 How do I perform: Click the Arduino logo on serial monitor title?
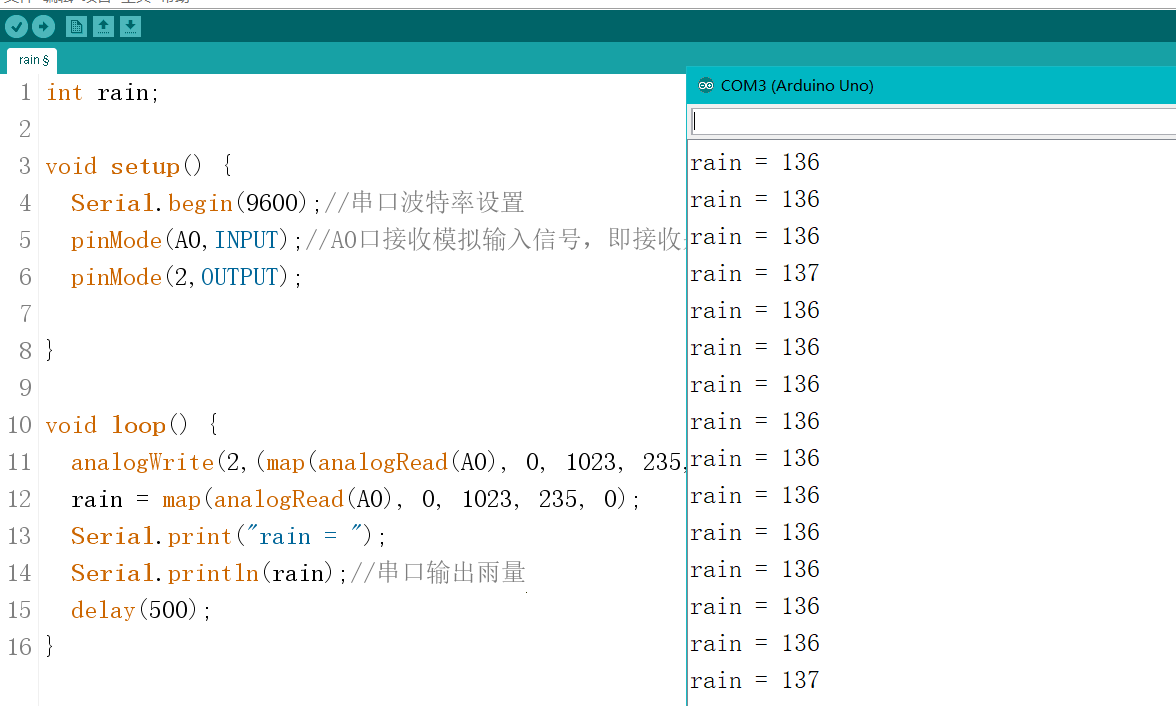click(707, 86)
